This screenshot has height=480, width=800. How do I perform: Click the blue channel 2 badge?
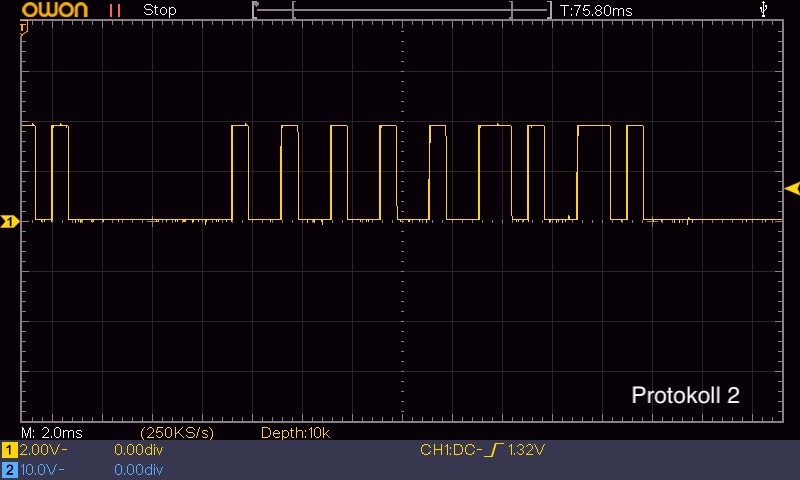point(9,470)
